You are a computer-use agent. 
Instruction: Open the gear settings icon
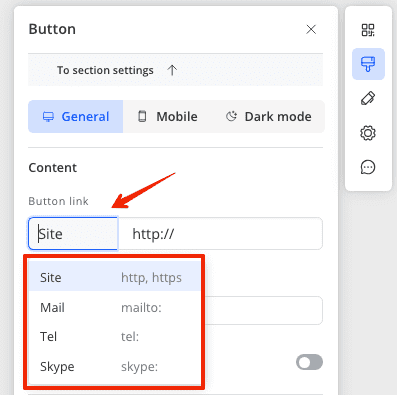tap(368, 133)
